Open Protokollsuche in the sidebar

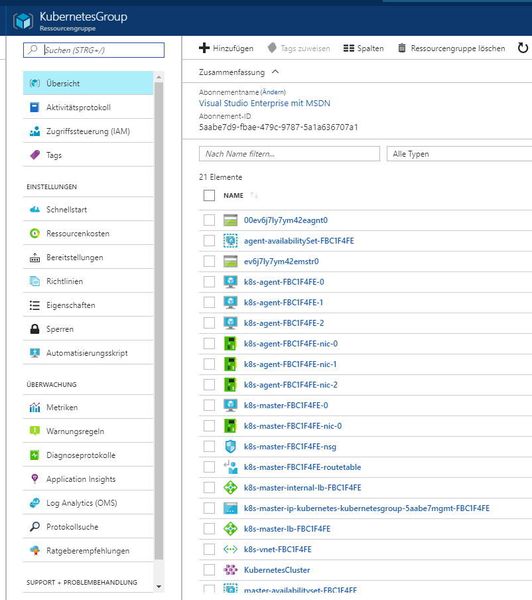tap(88, 527)
